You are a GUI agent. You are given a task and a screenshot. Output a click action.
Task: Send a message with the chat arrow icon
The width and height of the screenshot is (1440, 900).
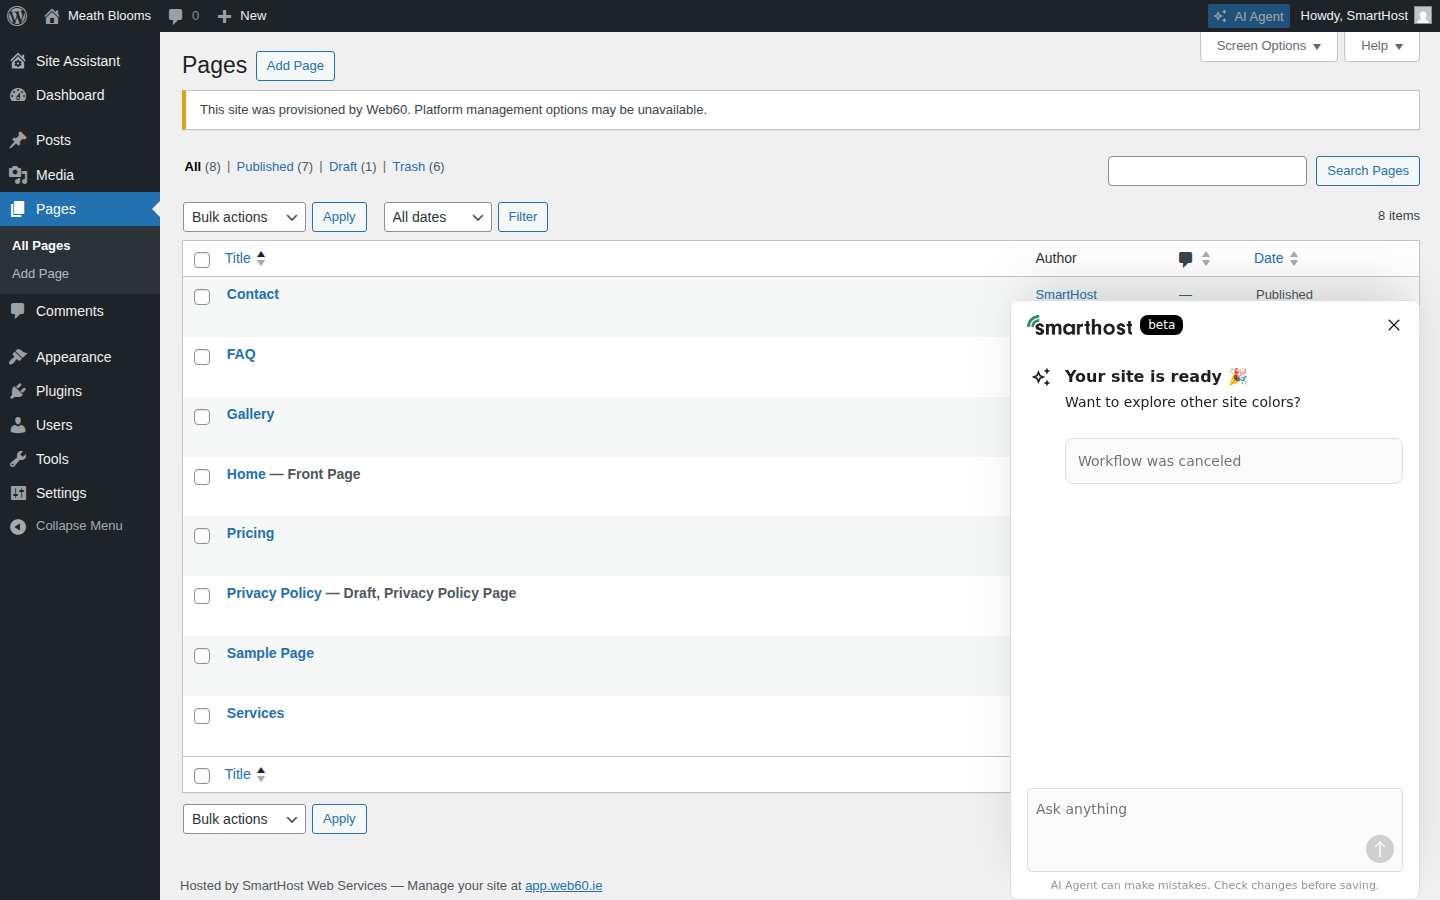point(1379,849)
